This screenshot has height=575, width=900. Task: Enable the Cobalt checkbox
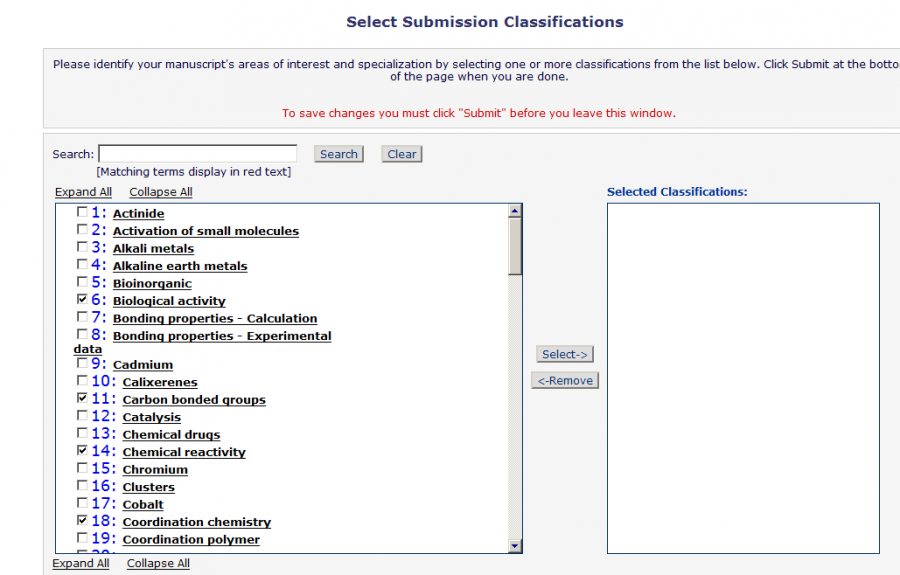tap(82, 504)
